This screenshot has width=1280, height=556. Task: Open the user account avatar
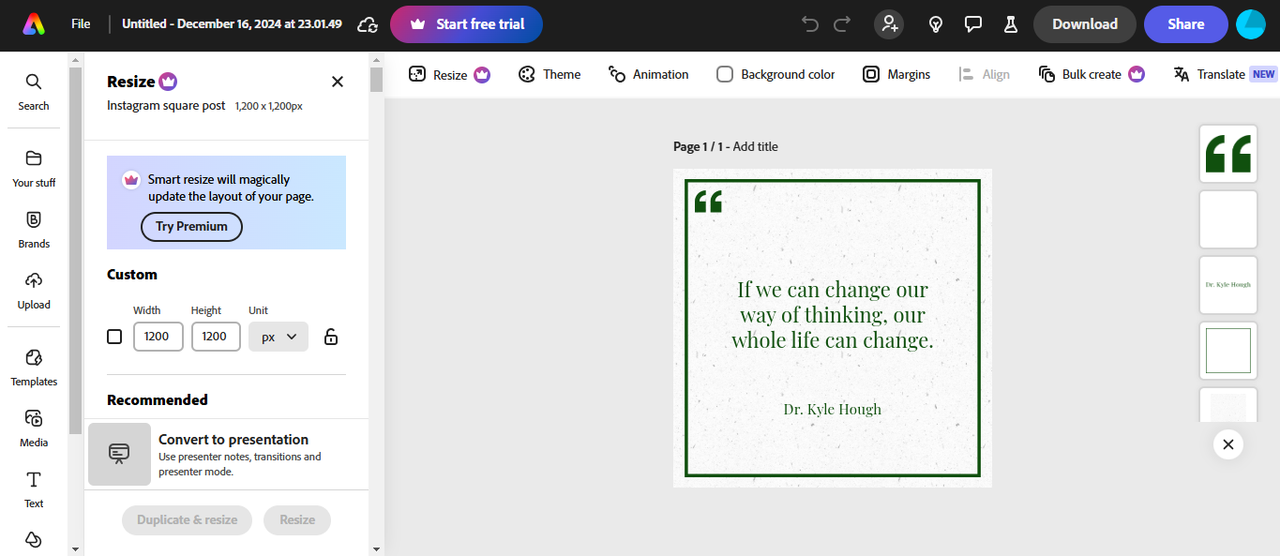point(1251,24)
